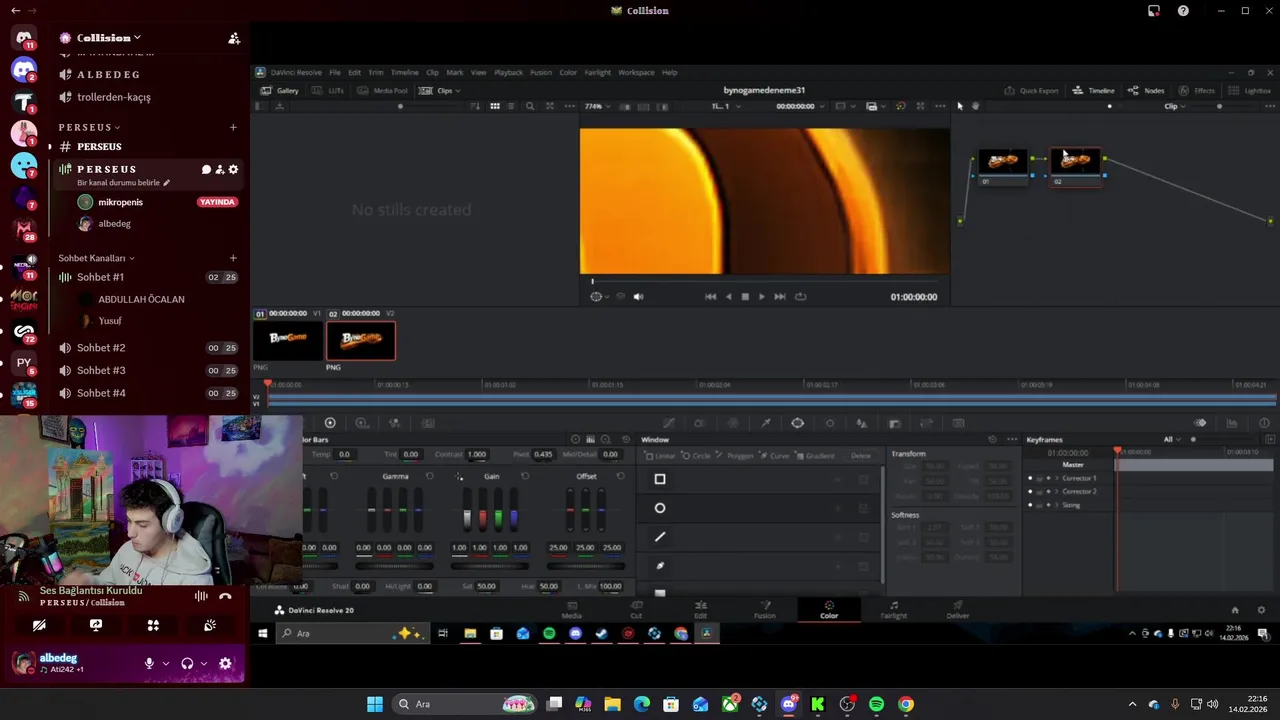Open Spotify from the Windows taskbar

point(876,704)
